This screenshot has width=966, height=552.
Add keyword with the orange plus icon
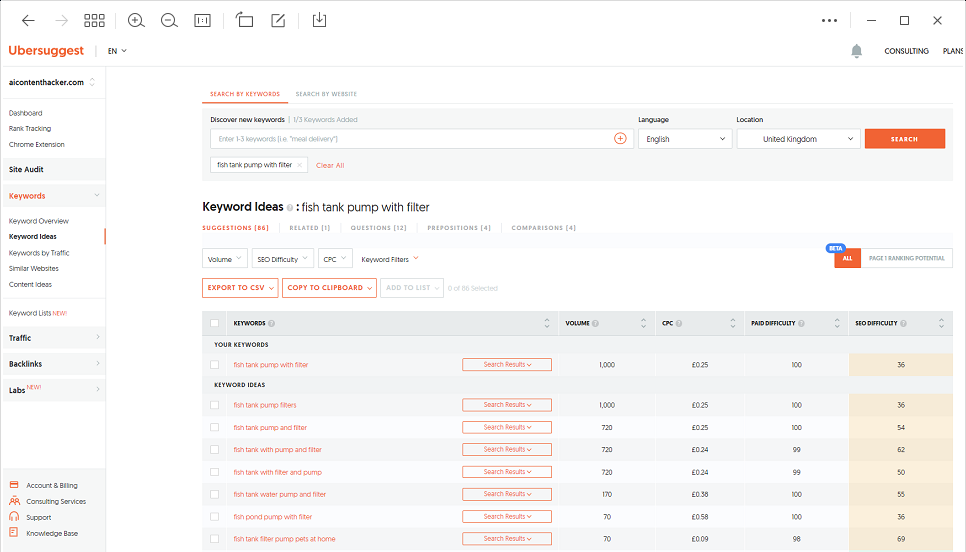pyautogui.click(x=620, y=139)
